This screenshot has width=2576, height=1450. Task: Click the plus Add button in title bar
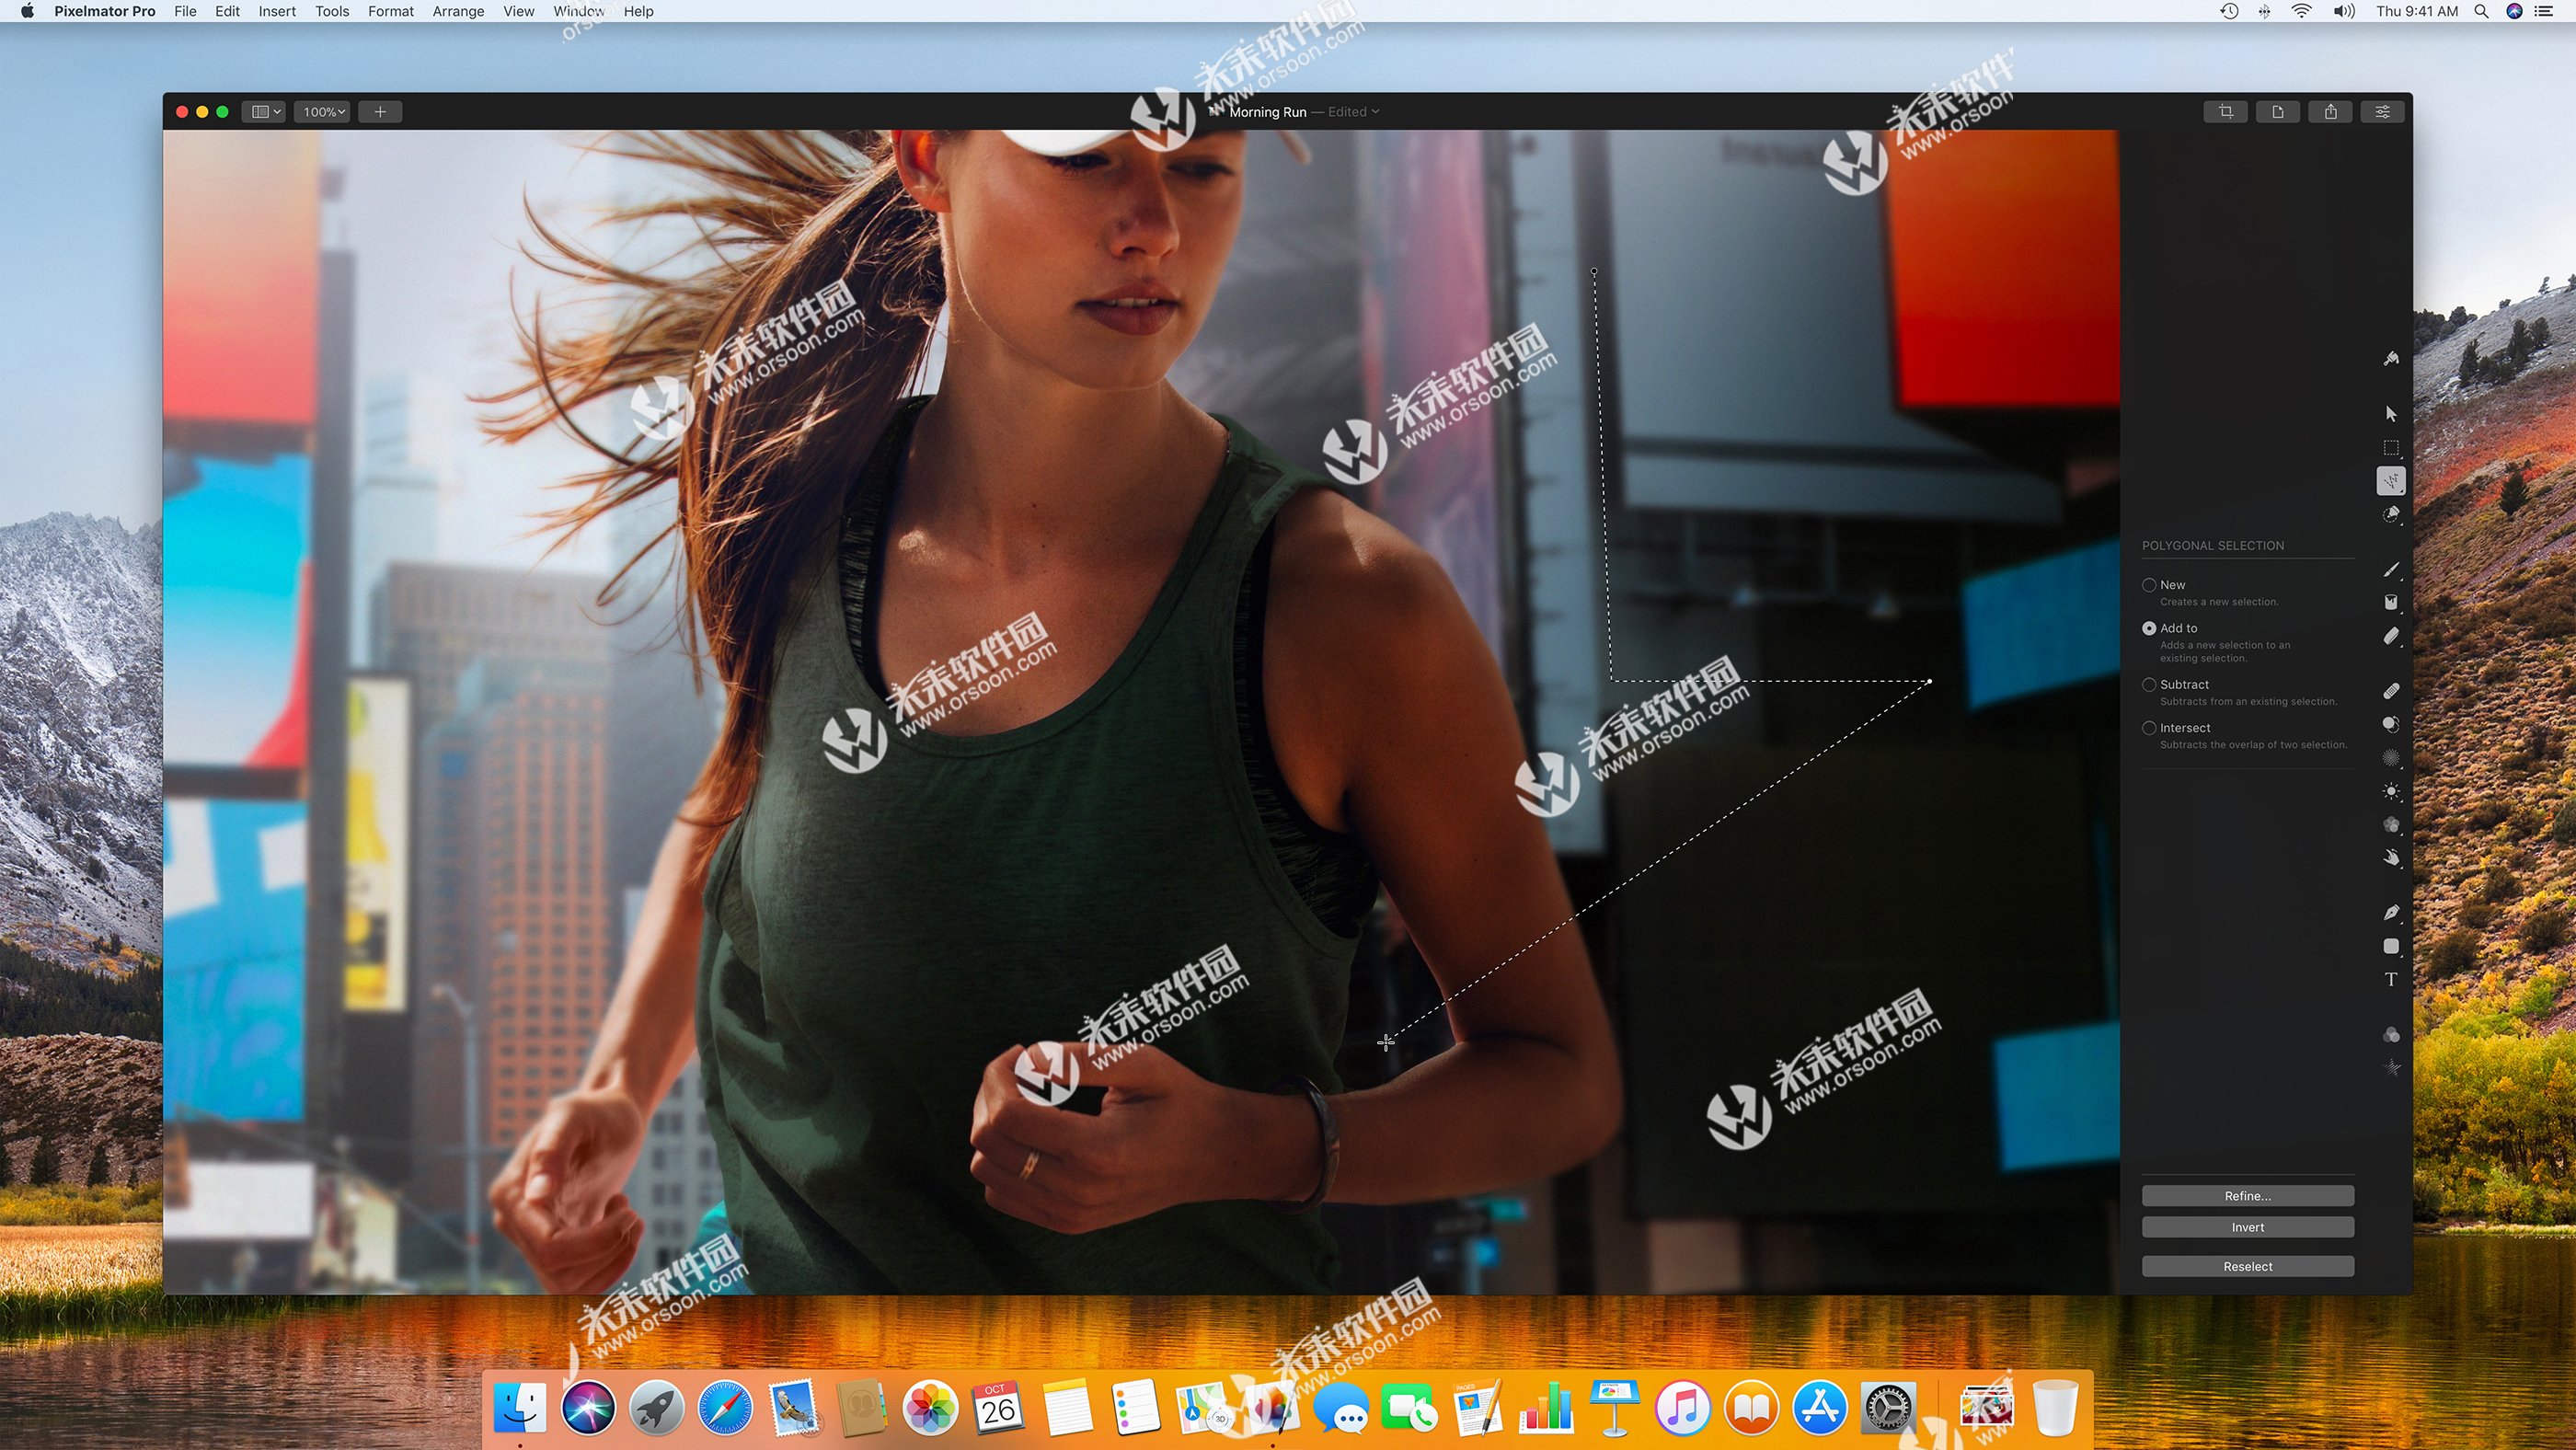pyautogui.click(x=380, y=112)
